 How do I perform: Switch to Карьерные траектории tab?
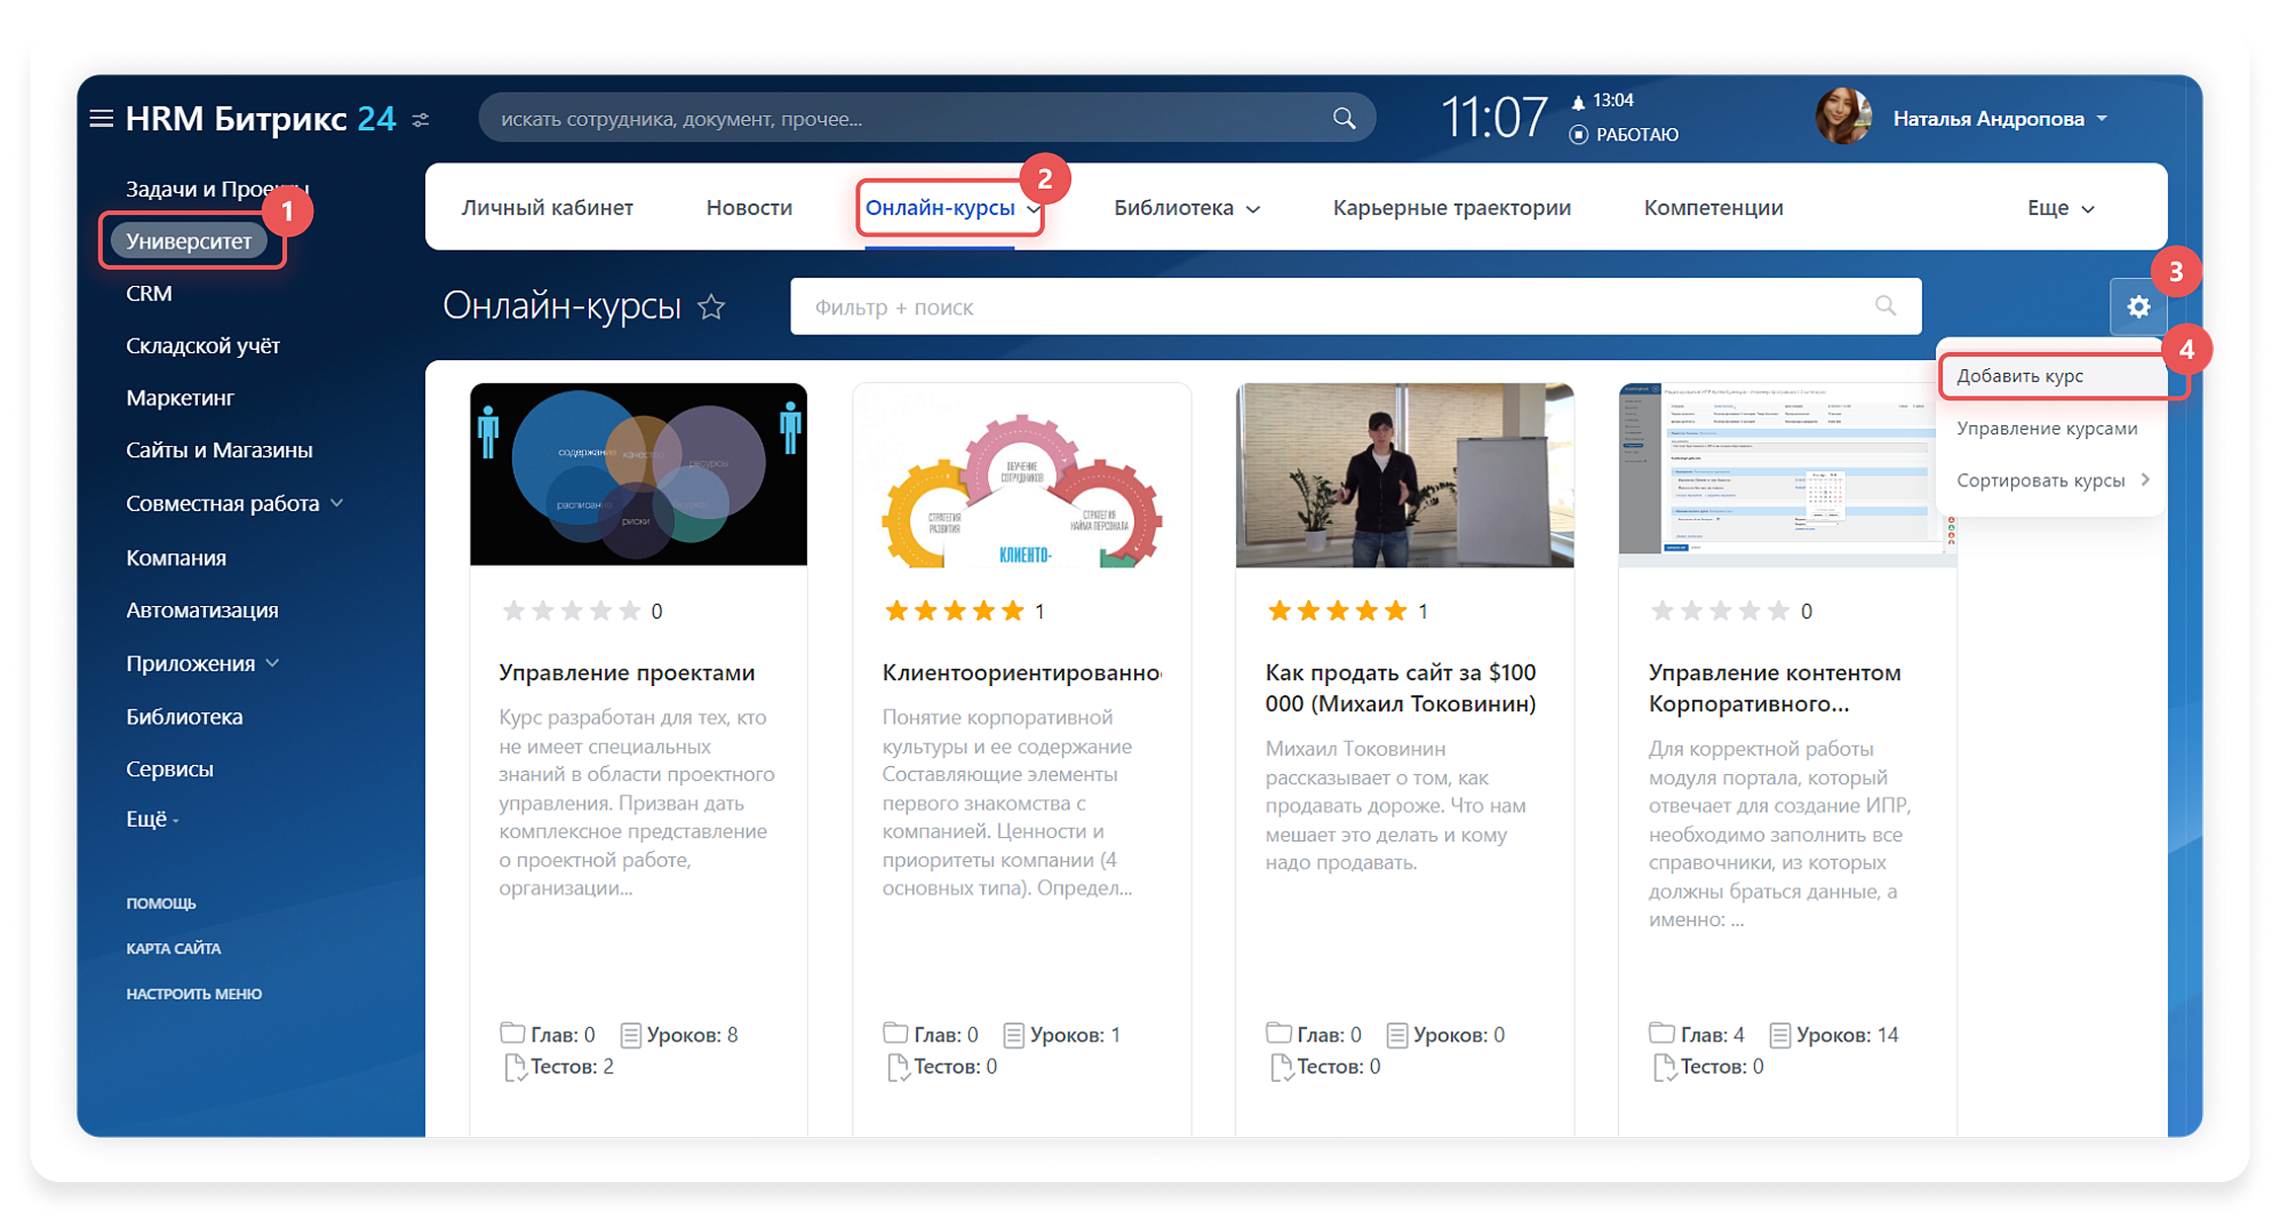click(x=1451, y=208)
